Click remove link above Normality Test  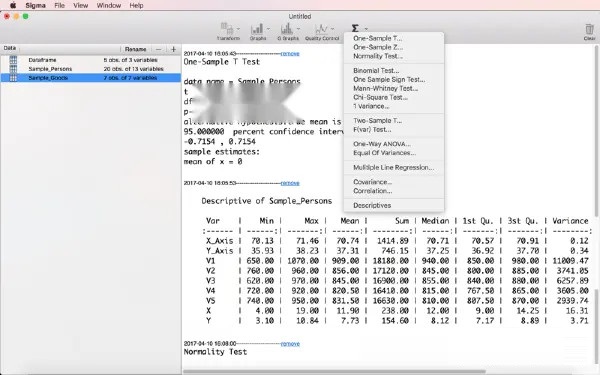pos(290,344)
